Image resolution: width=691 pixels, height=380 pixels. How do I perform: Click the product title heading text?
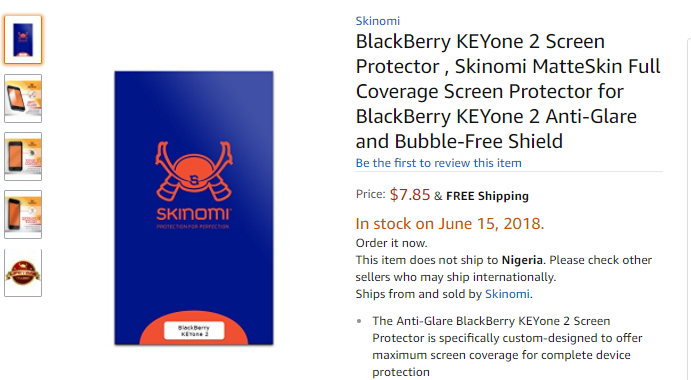(x=508, y=91)
